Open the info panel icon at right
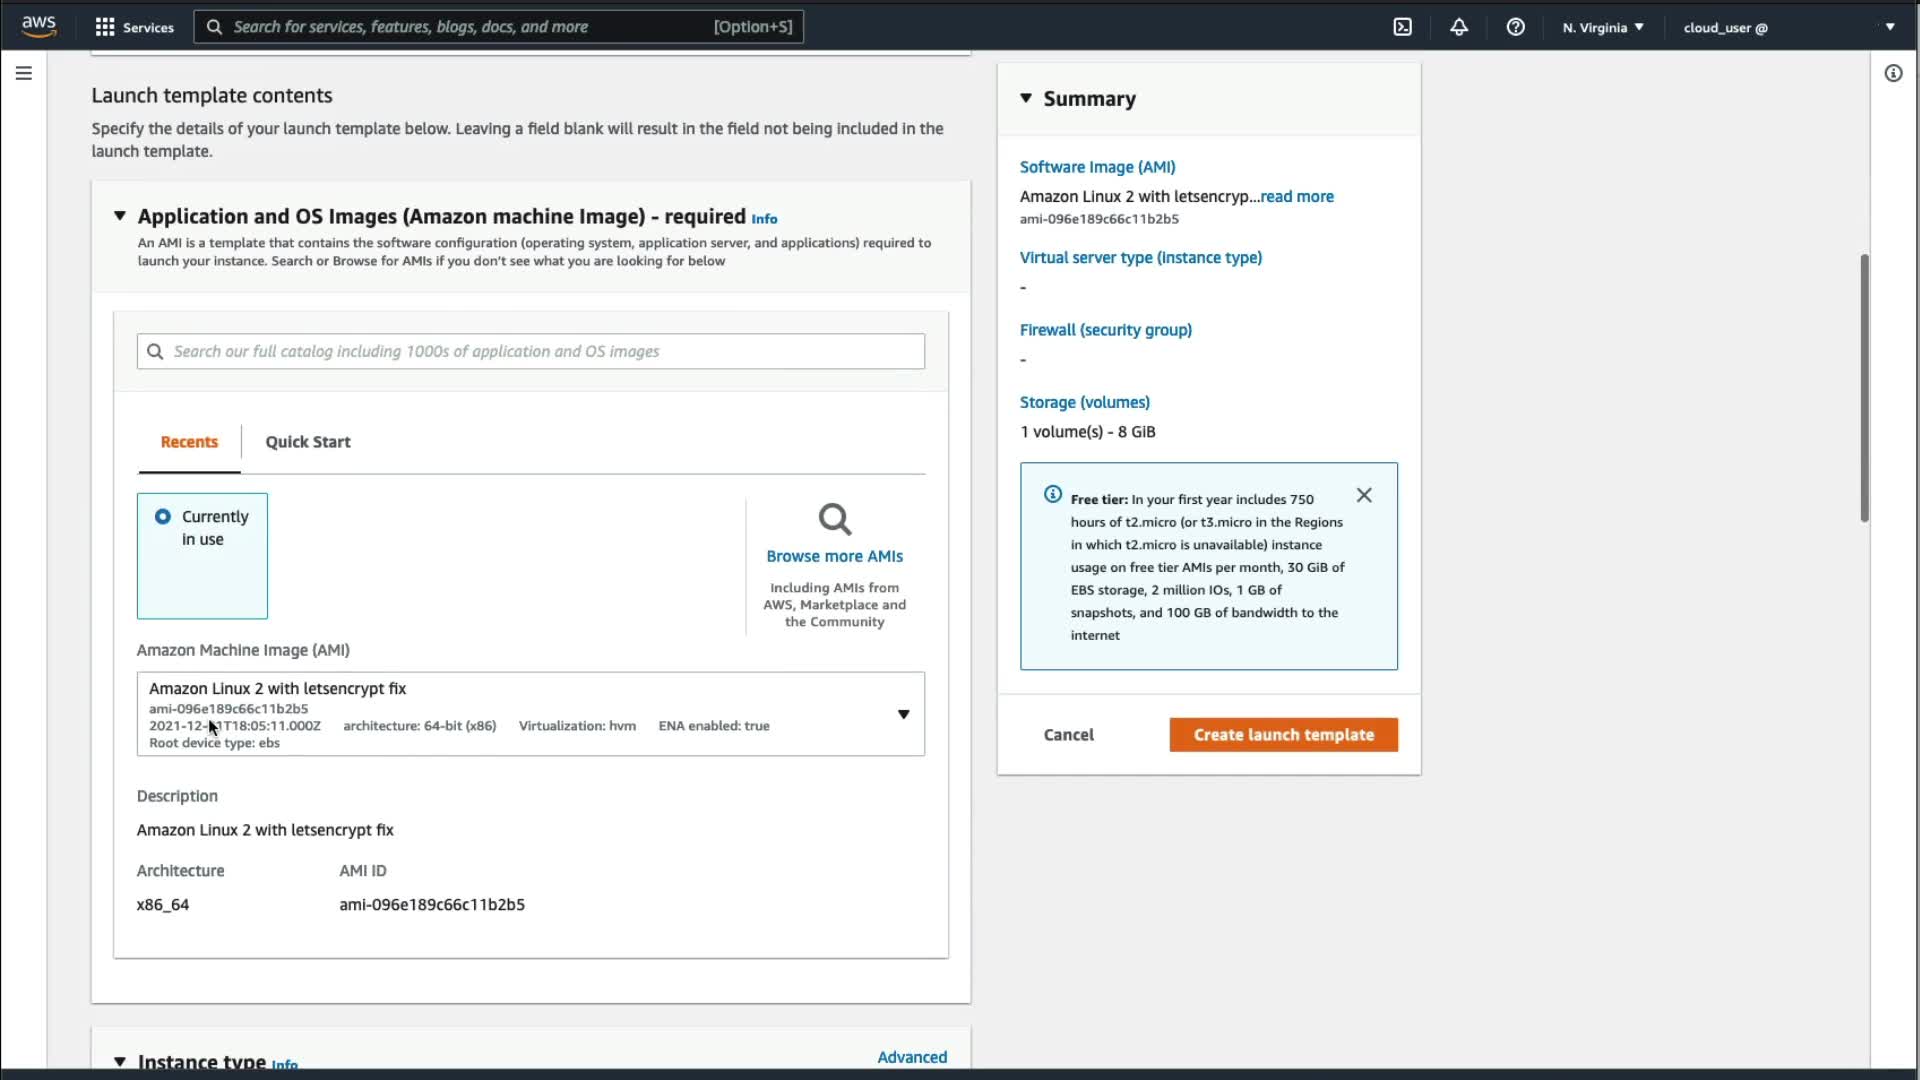 [1893, 73]
